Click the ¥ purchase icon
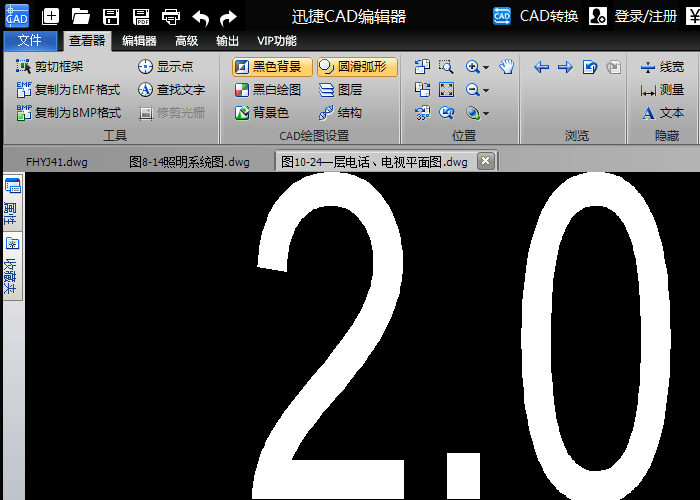The height and width of the screenshot is (500, 700). click(692, 17)
